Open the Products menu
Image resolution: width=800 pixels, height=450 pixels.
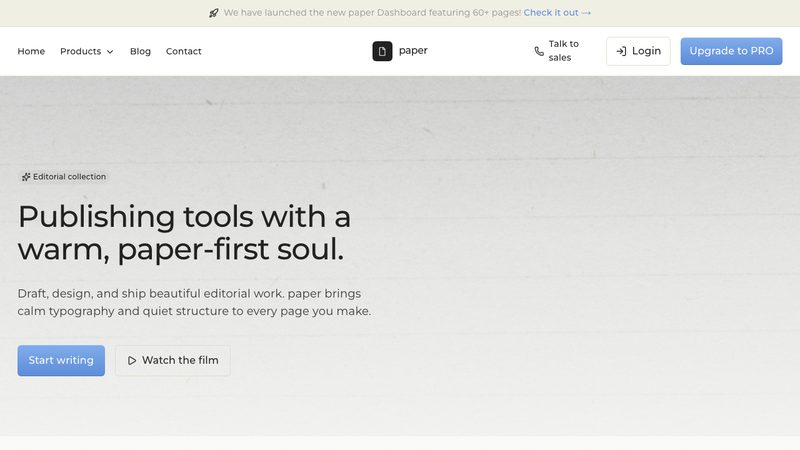87,52
